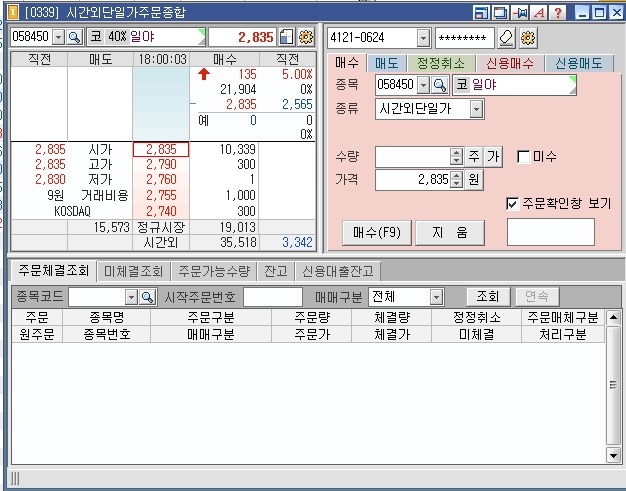
Task: Click the eraser icon next to the password field
Action: [506, 38]
